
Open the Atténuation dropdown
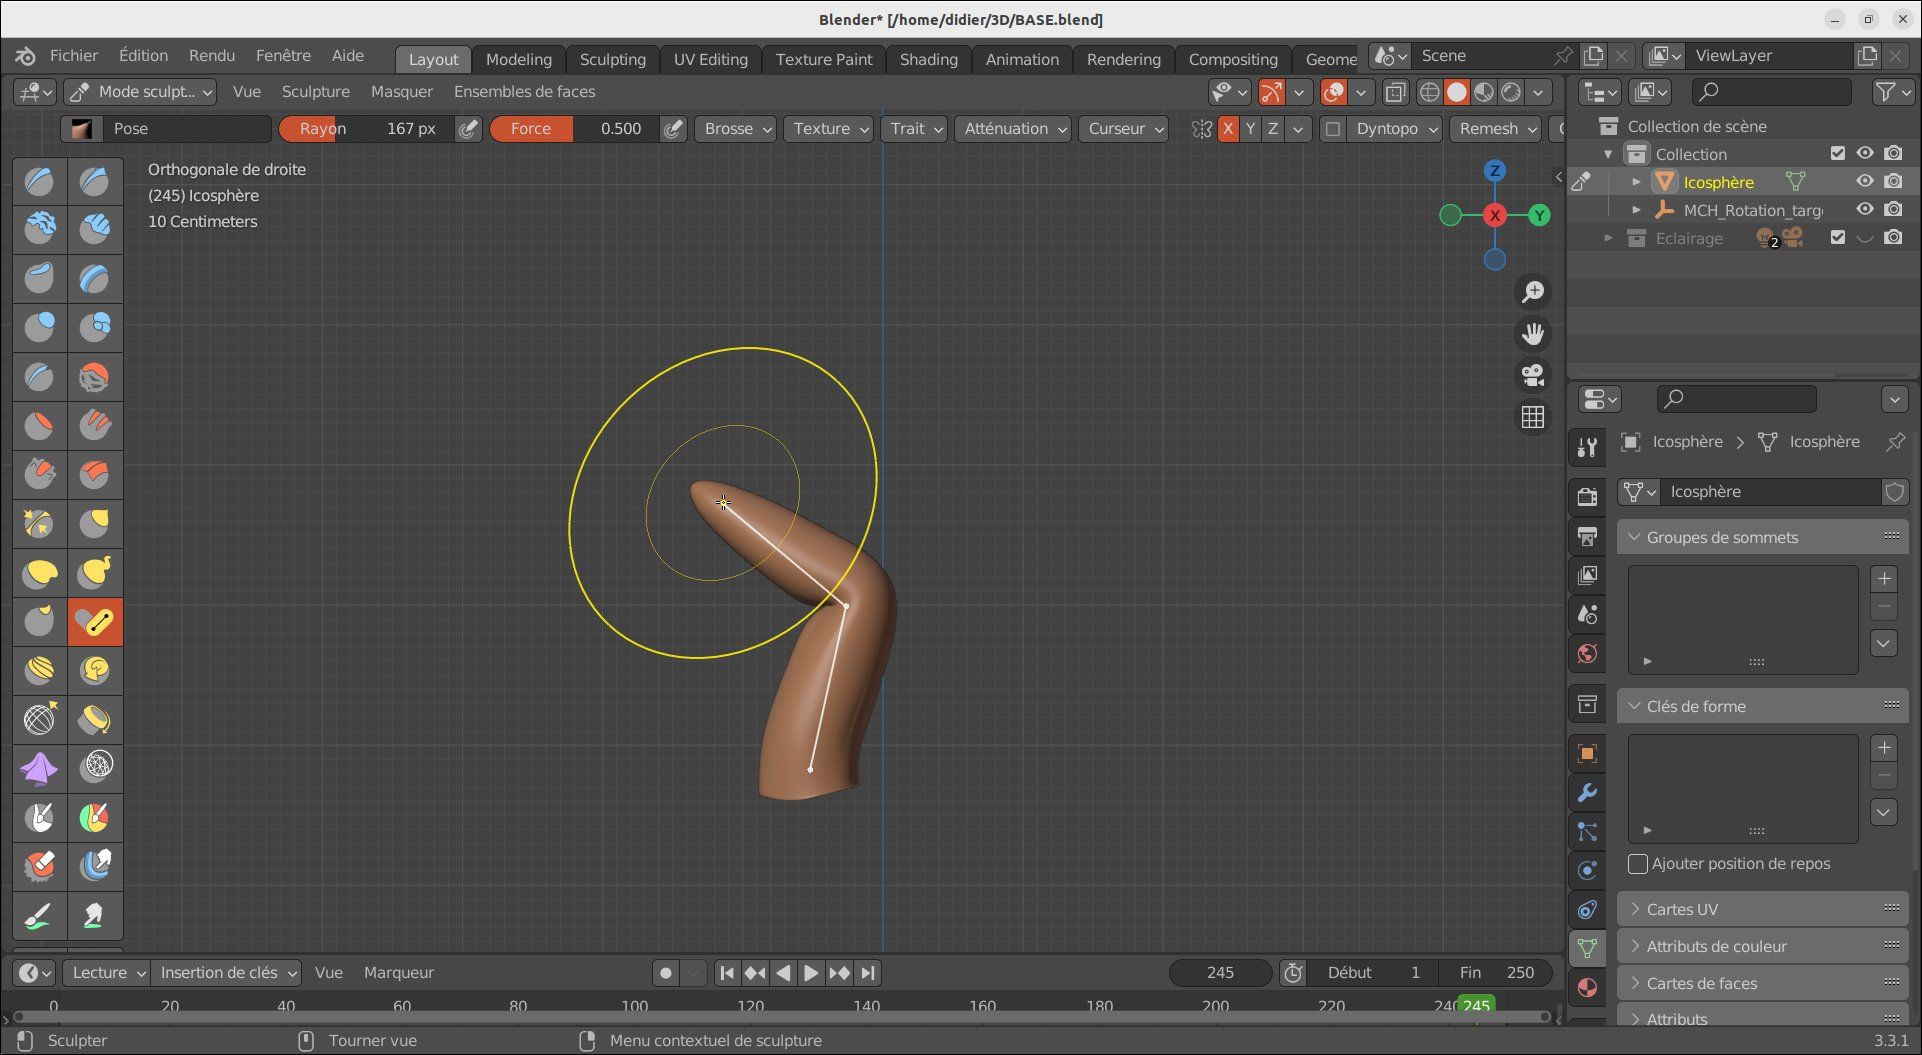coord(1013,129)
